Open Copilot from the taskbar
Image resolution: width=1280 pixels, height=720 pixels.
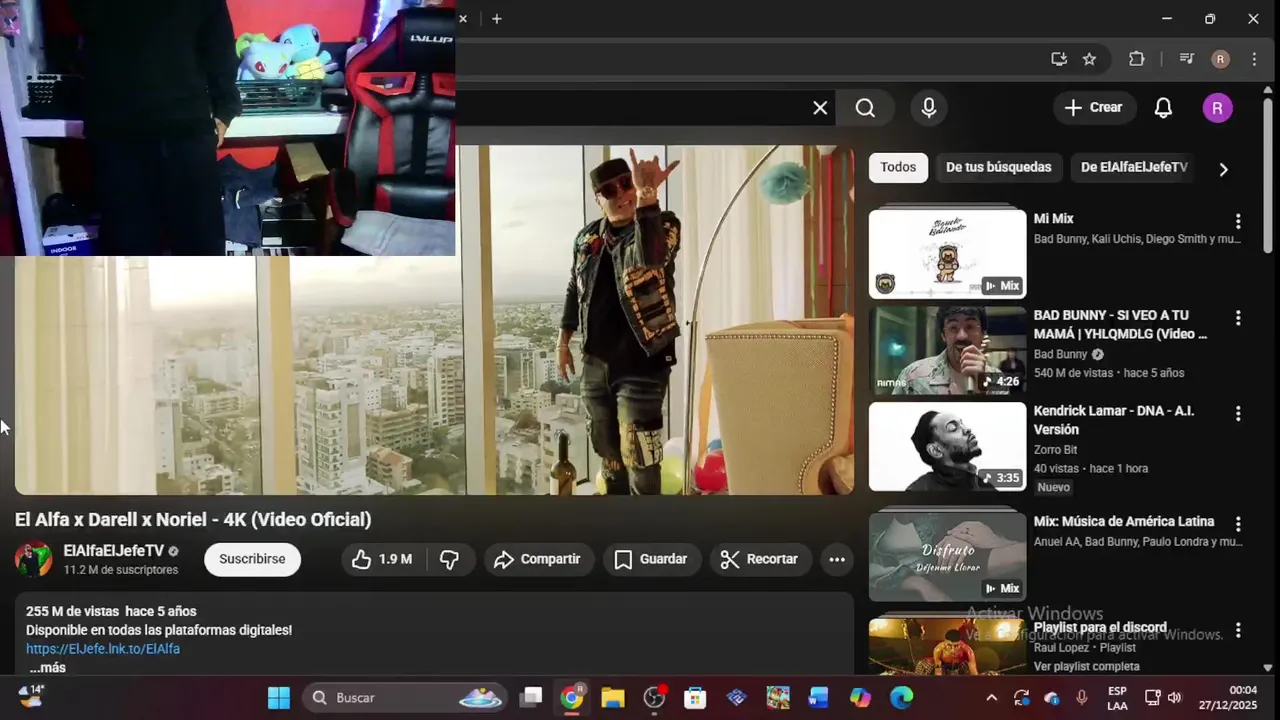(x=860, y=697)
